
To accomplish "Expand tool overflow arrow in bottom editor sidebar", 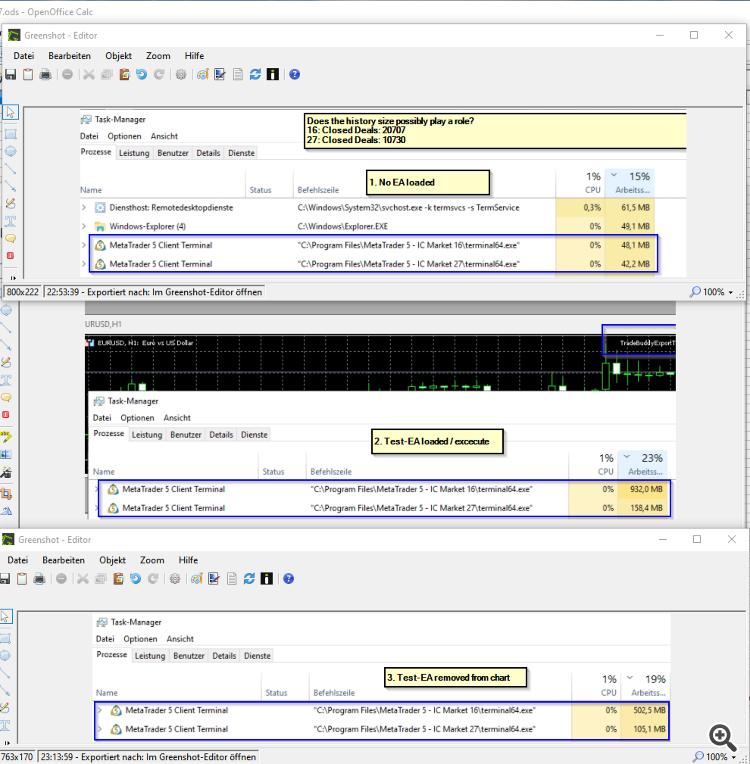I will tap(8, 743).
